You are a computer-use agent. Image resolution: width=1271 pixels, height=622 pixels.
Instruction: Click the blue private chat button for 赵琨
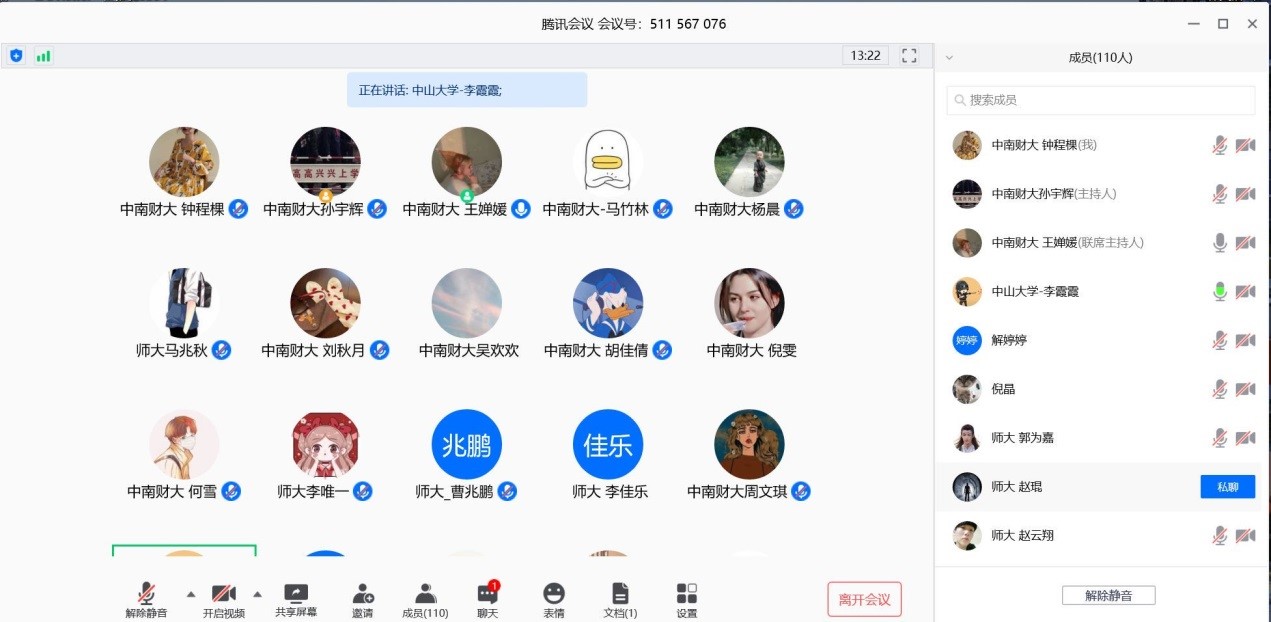tap(1227, 487)
